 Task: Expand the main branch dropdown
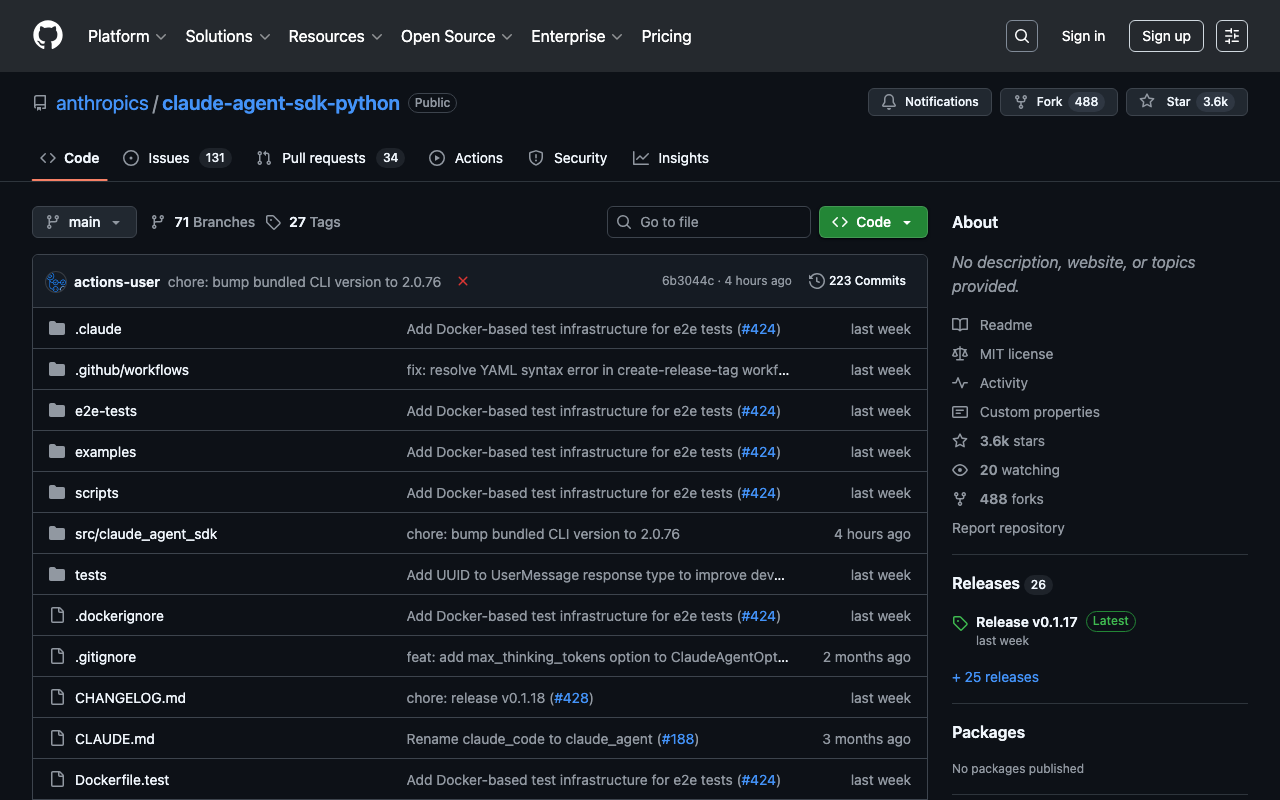click(x=84, y=222)
